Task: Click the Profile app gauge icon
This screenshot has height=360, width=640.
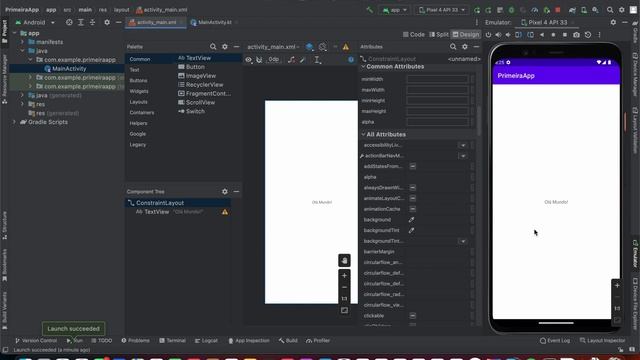Action: [535, 10]
